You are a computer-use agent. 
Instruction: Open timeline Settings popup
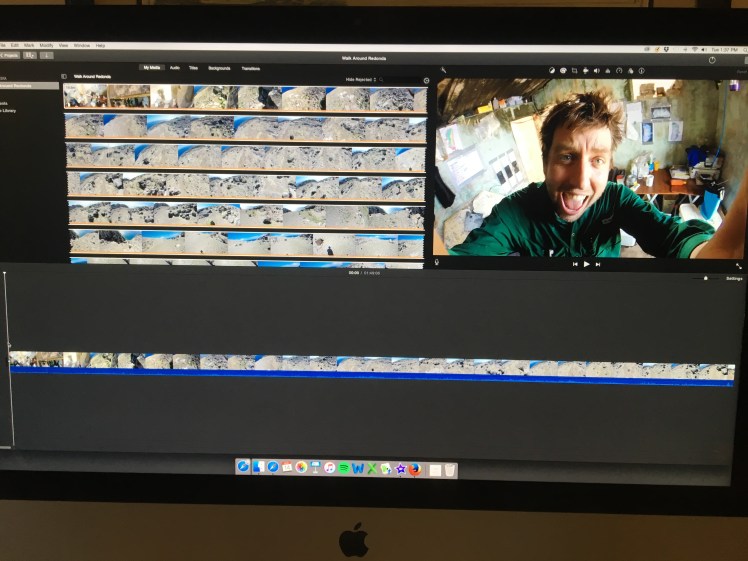[732, 278]
